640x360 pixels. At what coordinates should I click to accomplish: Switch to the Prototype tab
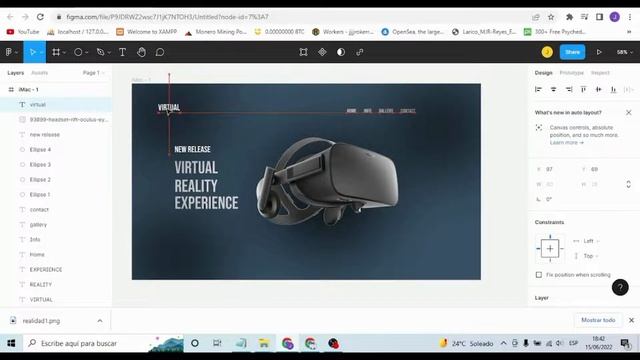(x=571, y=73)
